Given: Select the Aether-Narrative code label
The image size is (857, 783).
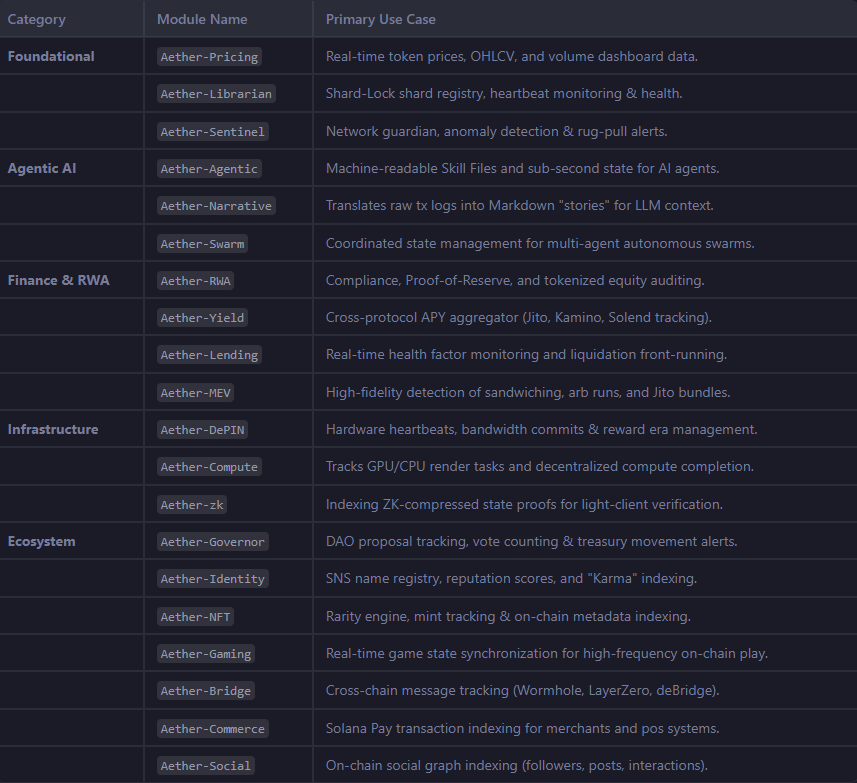Looking at the screenshot, I should pyautogui.click(x=216, y=206).
